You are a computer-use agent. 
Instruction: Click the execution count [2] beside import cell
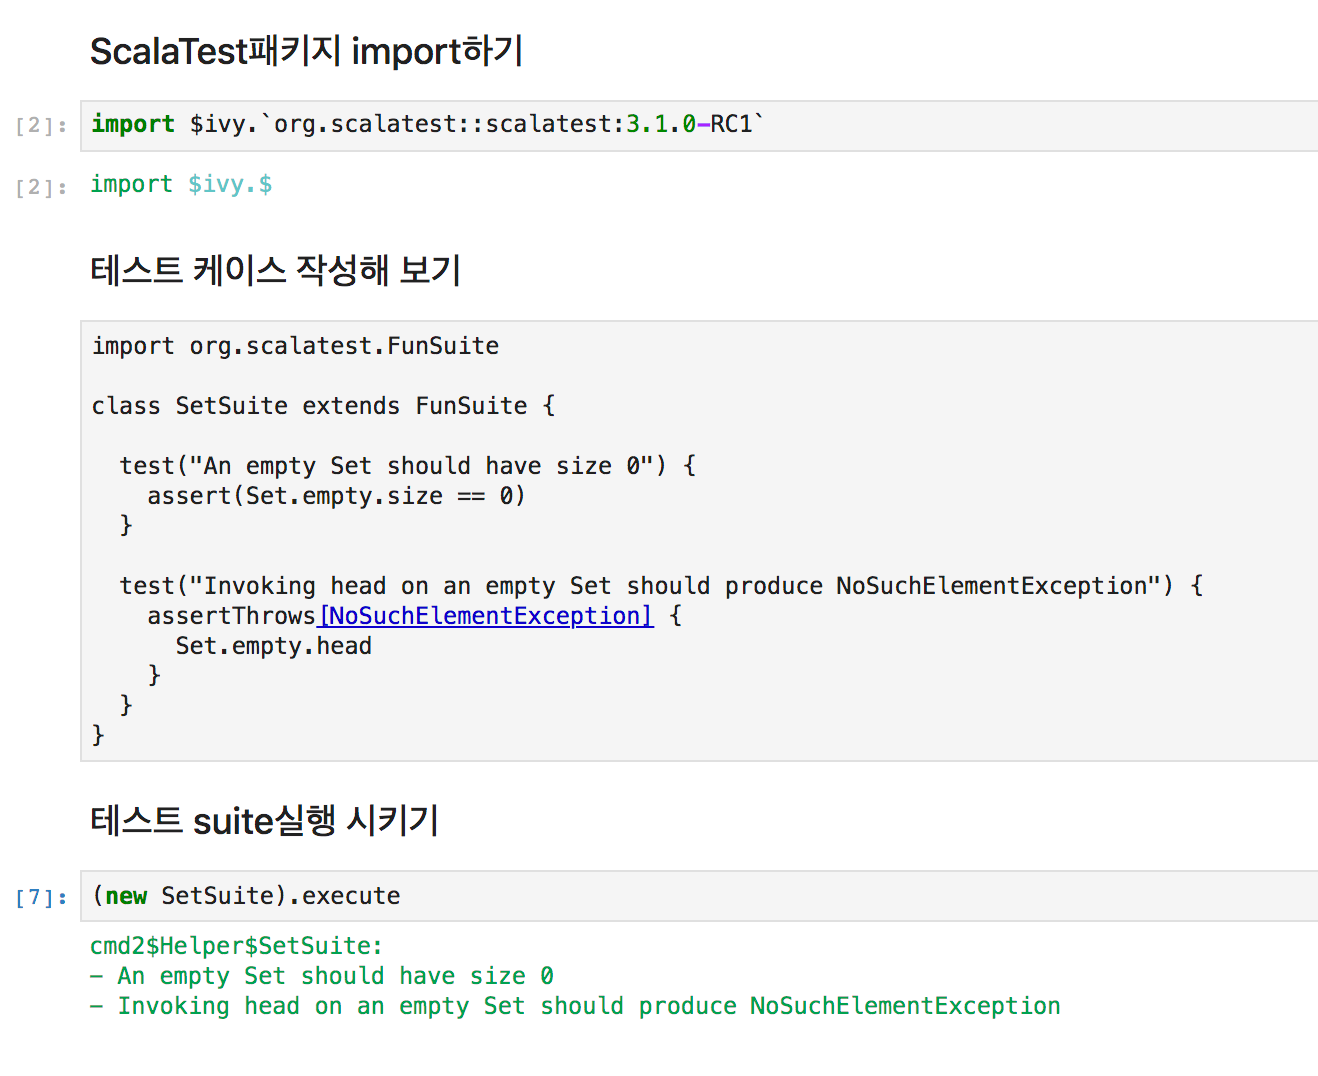point(38,125)
